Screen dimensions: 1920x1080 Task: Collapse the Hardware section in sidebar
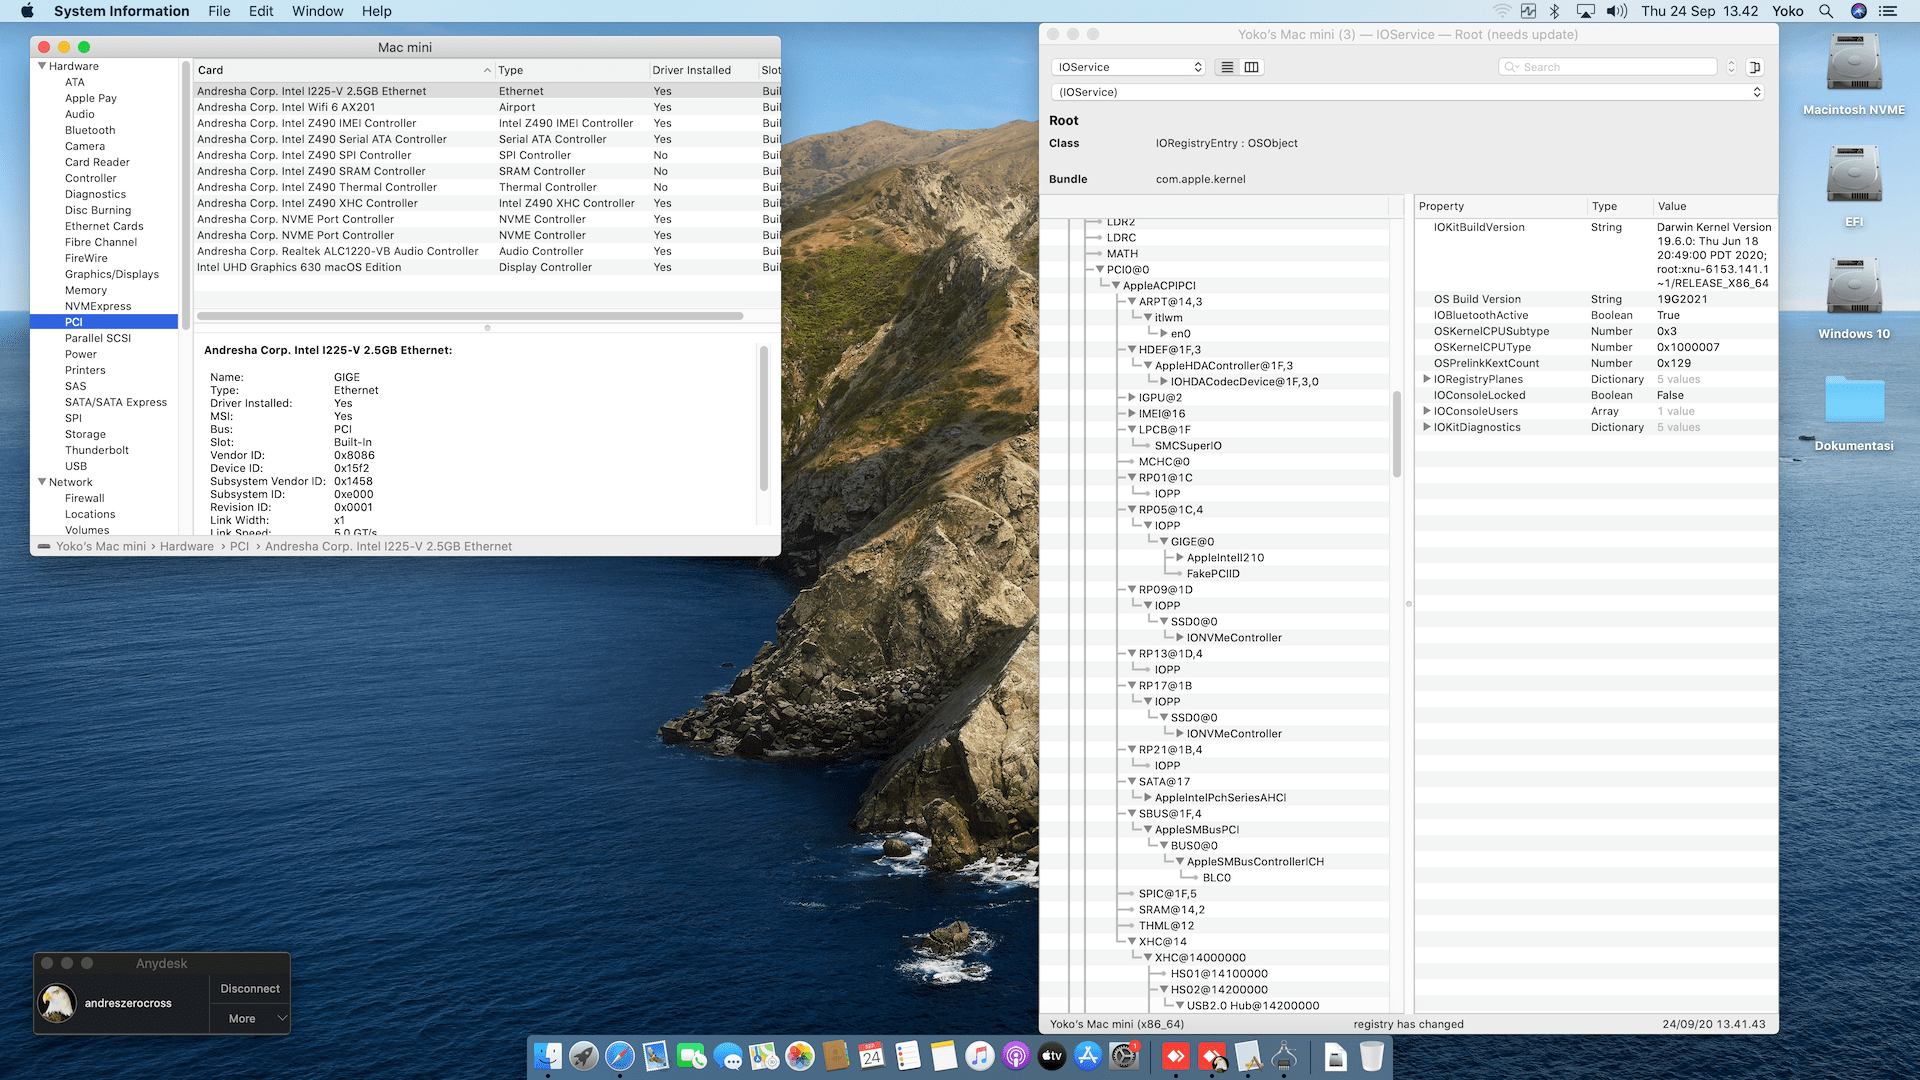(x=42, y=66)
